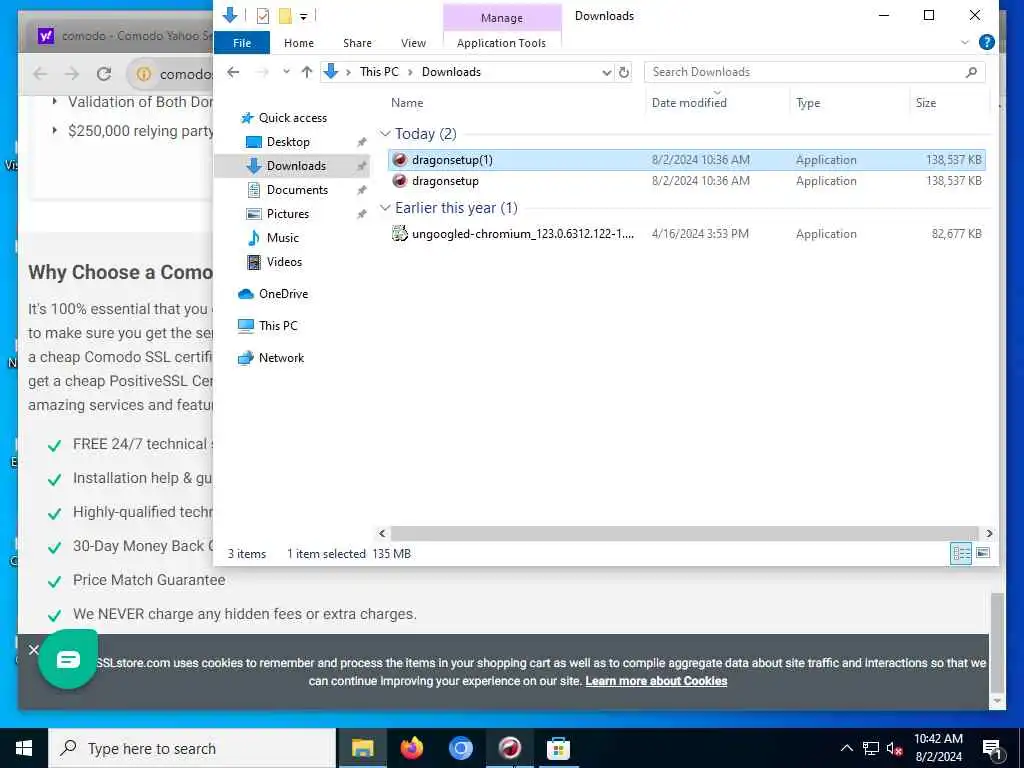Open the Chromium taskbar icon

coord(460,748)
